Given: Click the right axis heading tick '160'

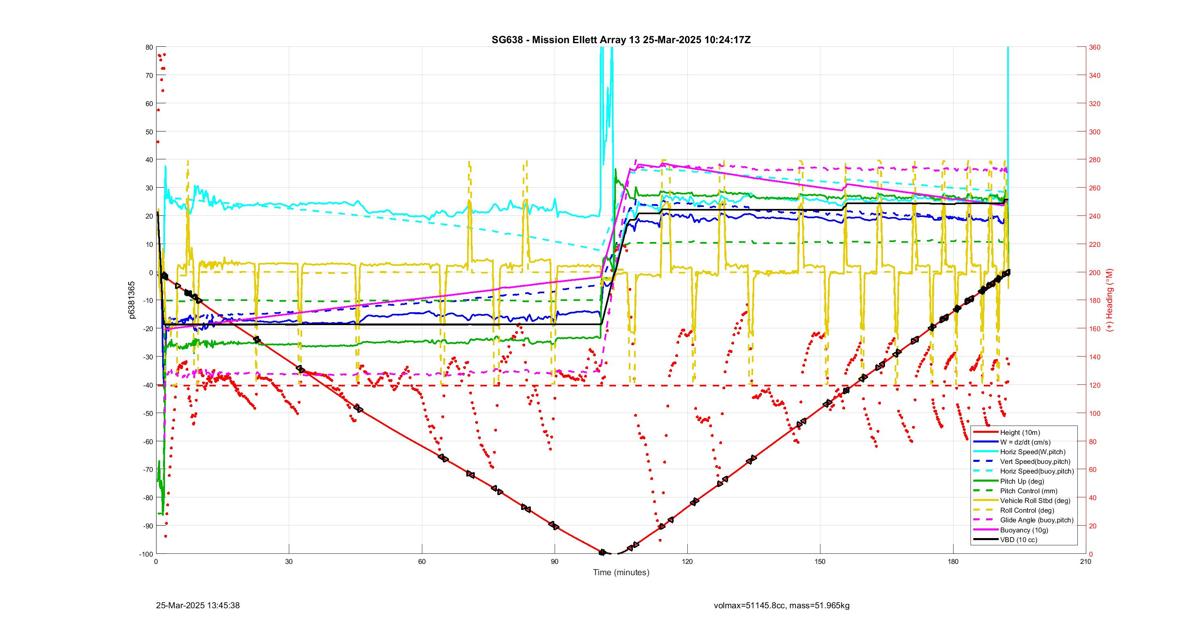Looking at the screenshot, I should [x=1095, y=329].
